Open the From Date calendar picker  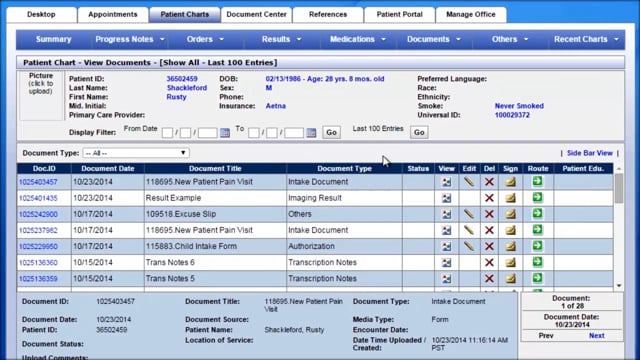click(225, 133)
